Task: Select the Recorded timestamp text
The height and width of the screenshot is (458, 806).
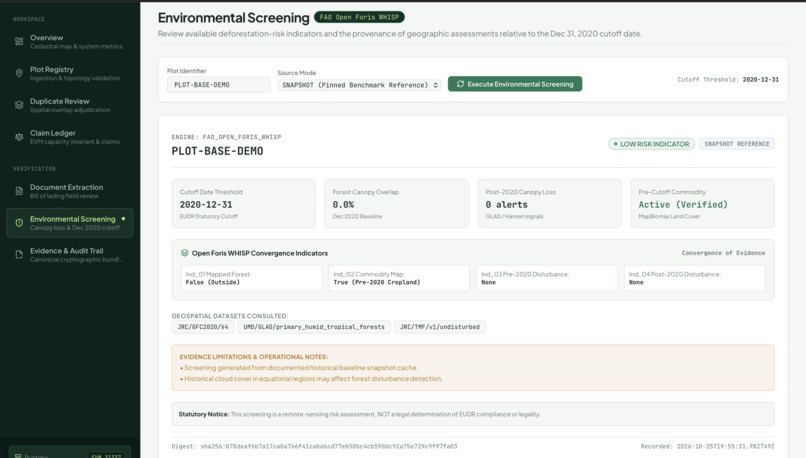Action: 707,446
